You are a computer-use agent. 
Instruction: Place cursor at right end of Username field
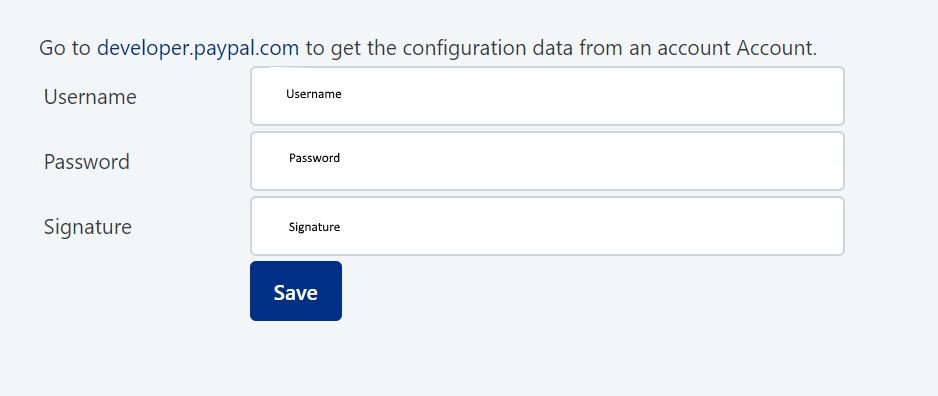[832, 96]
